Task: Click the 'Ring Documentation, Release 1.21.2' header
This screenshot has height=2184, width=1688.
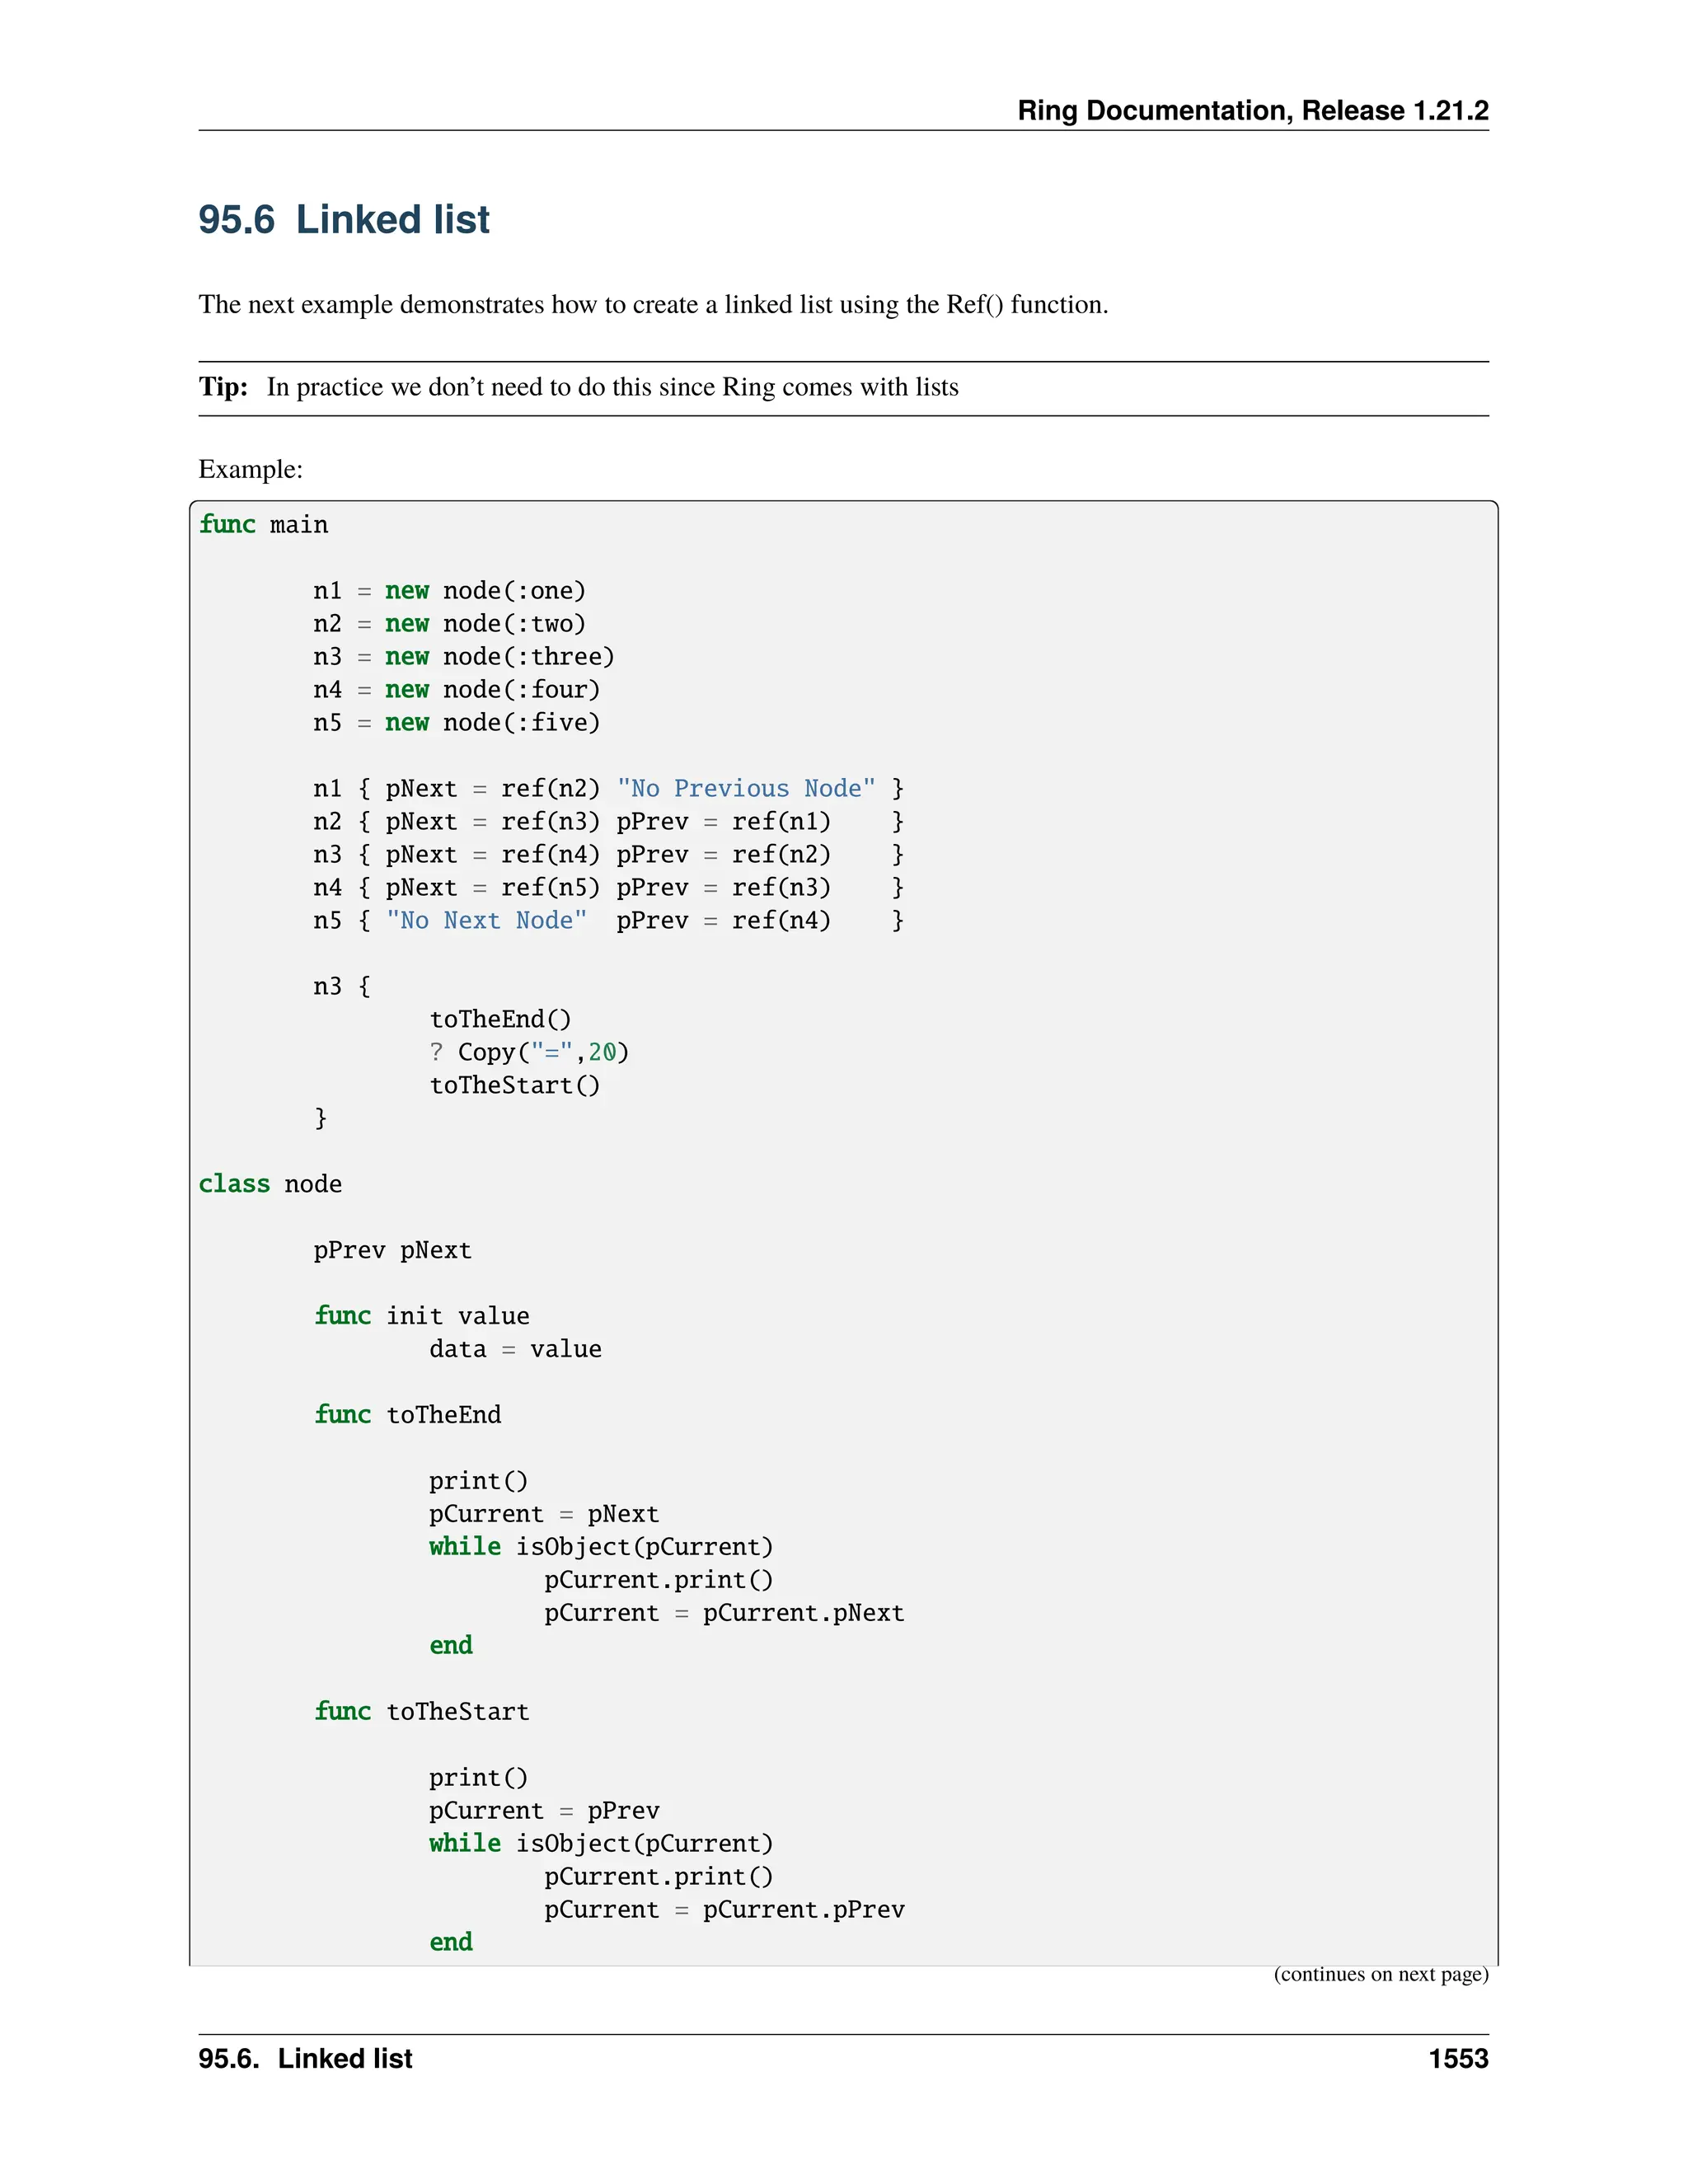Action: [x=1252, y=110]
